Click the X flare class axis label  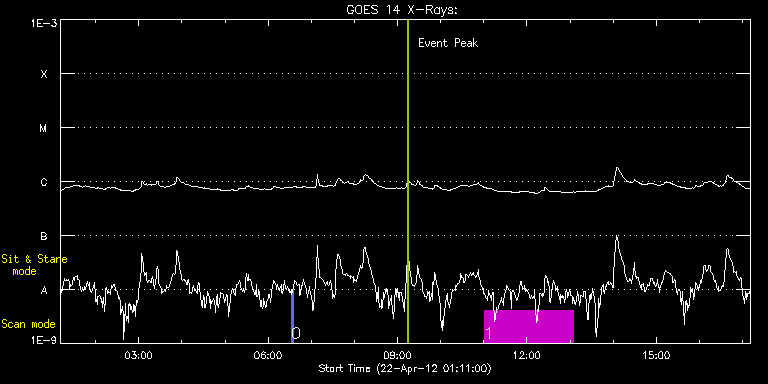pos(44,74)
